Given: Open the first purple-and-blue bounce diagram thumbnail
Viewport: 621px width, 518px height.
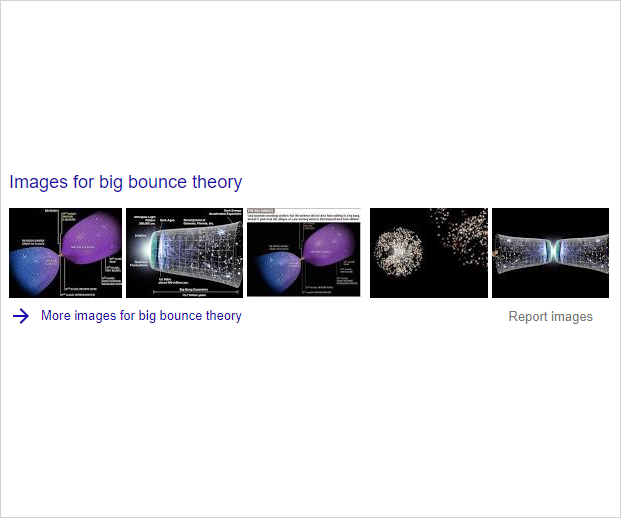Looking at the screenshot, I should (x=65, y=253).
